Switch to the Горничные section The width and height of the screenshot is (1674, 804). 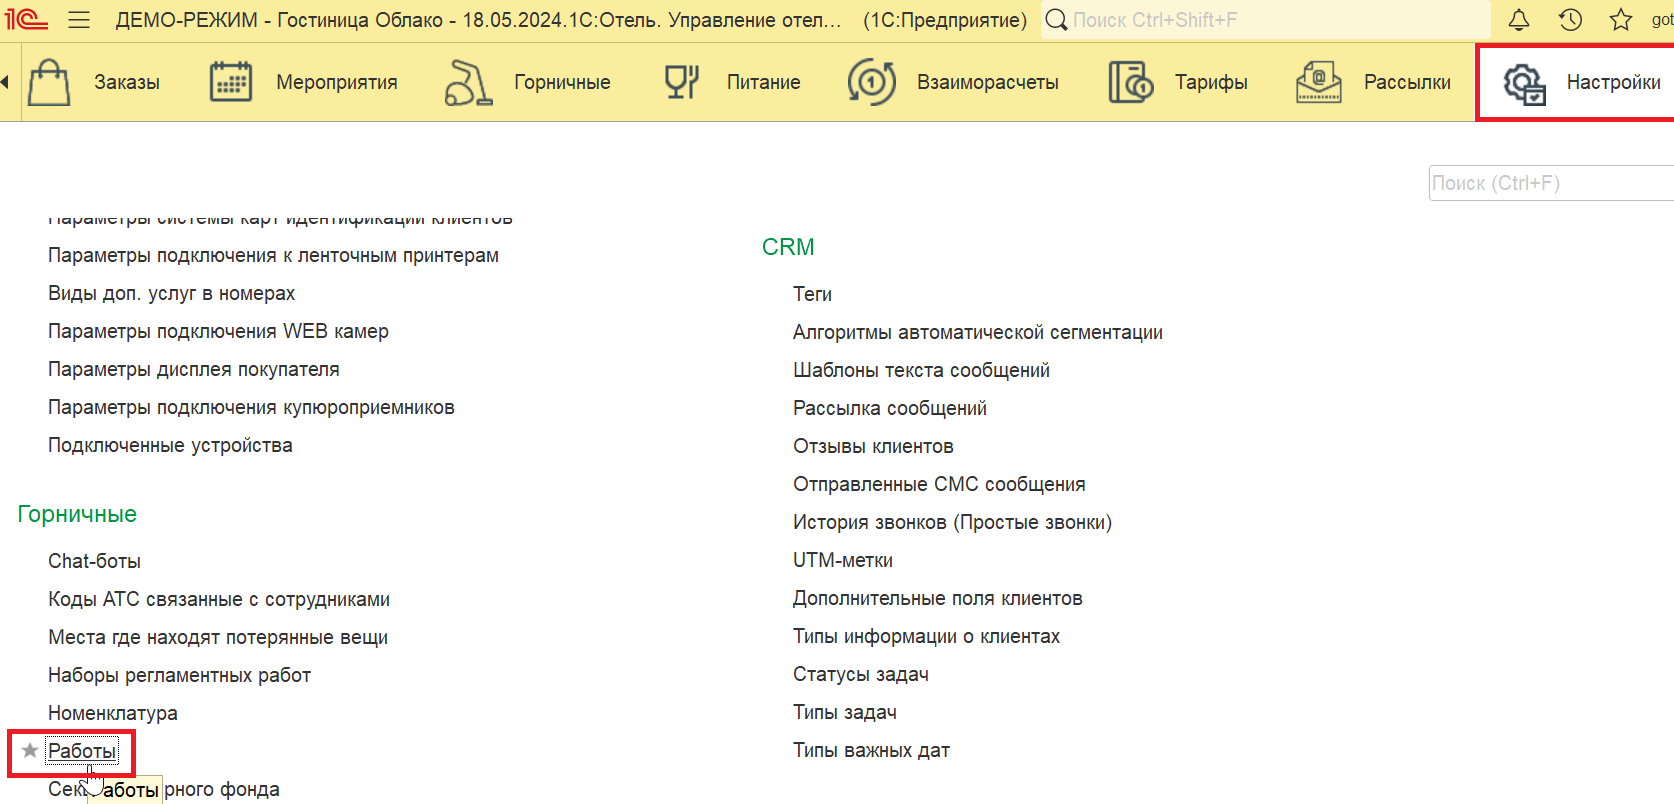point(562,83)
